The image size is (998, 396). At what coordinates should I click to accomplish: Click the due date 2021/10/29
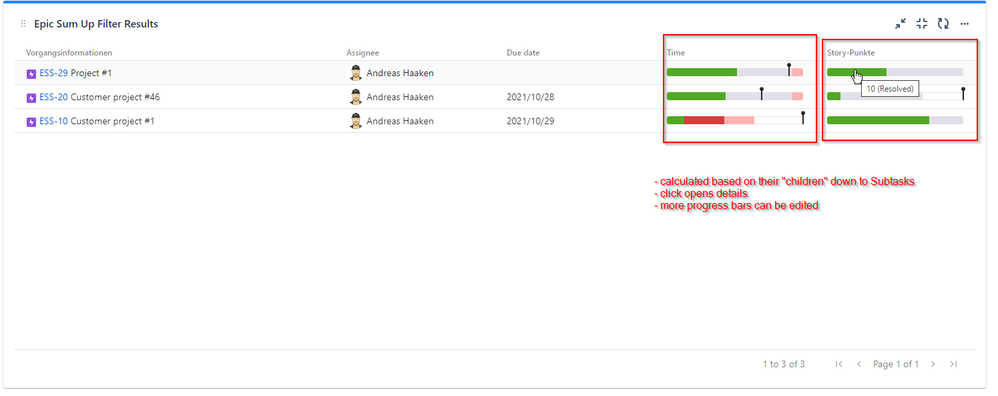click(530, 121)
